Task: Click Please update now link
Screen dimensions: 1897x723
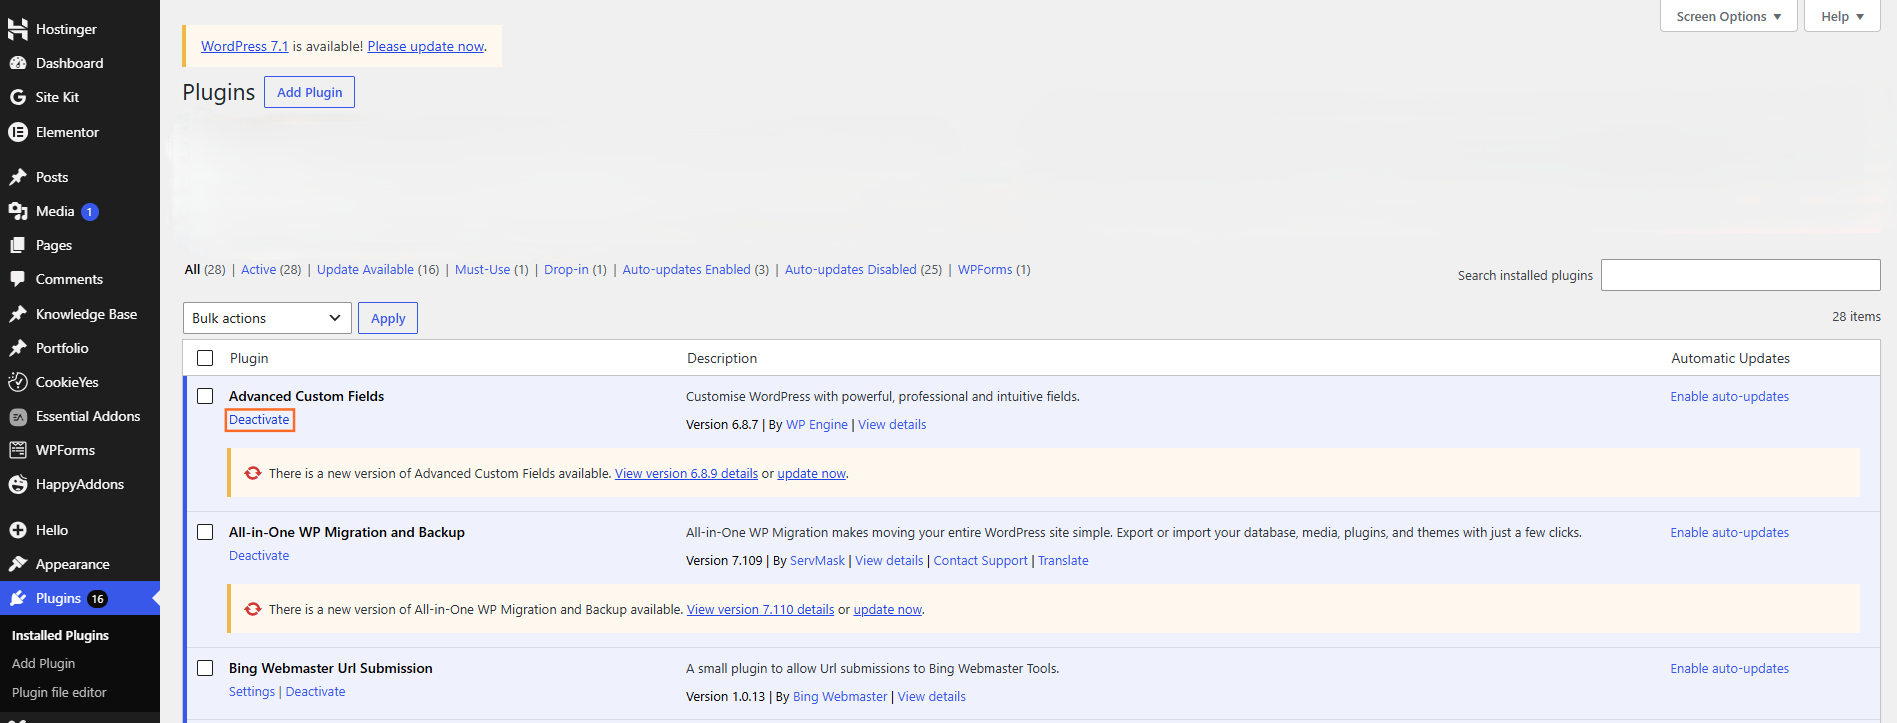Action: [x=426, y=46]
